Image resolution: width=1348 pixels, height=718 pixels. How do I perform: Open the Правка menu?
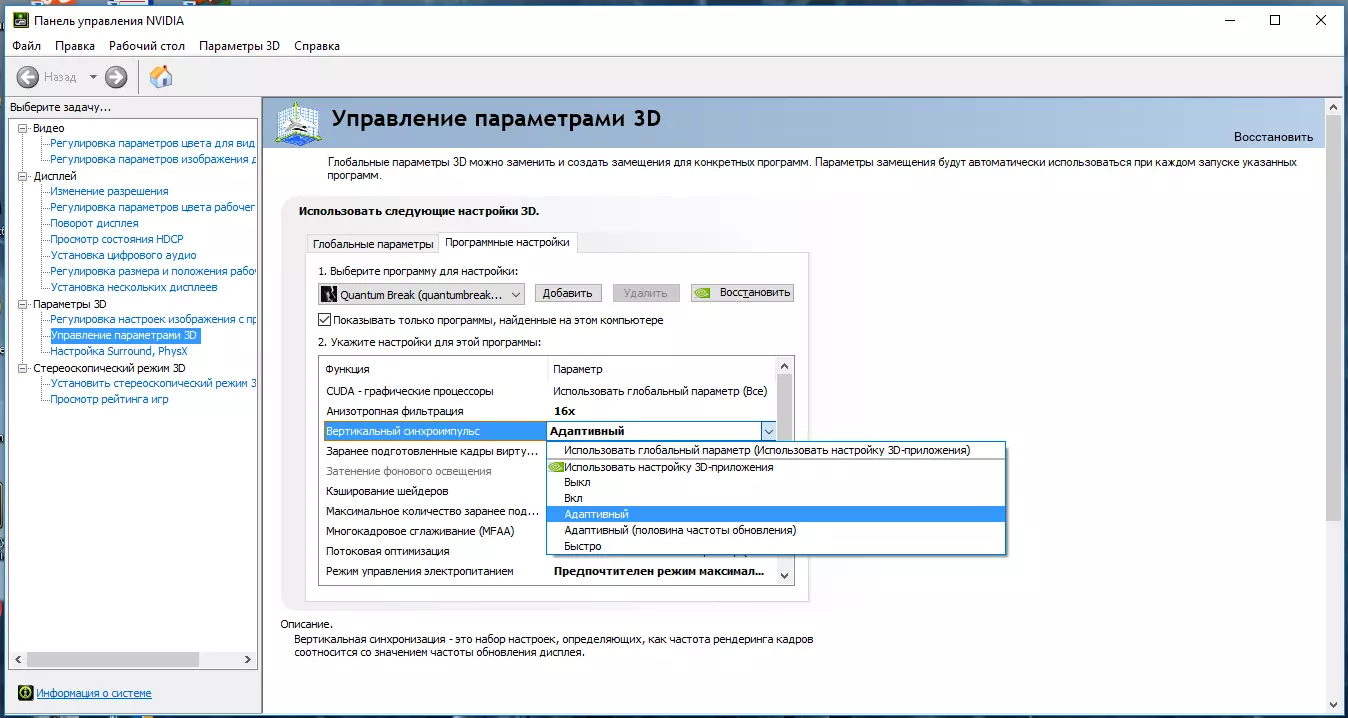(75, 46)
